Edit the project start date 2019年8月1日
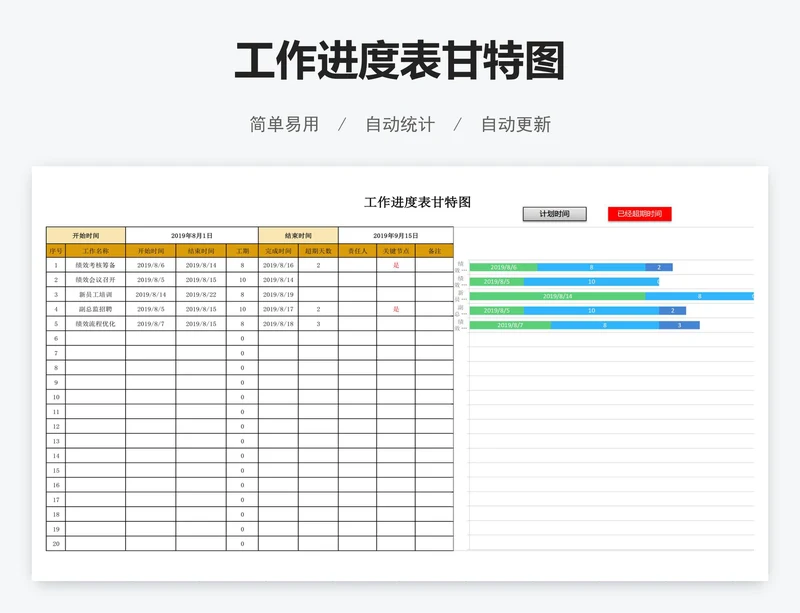This screenshot has width=800, height=613. coord(192,235)
